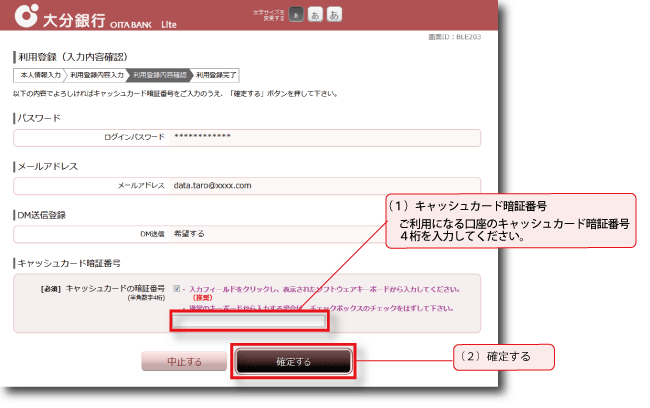Click the 中止する cancel button

(x=184, y=362)
